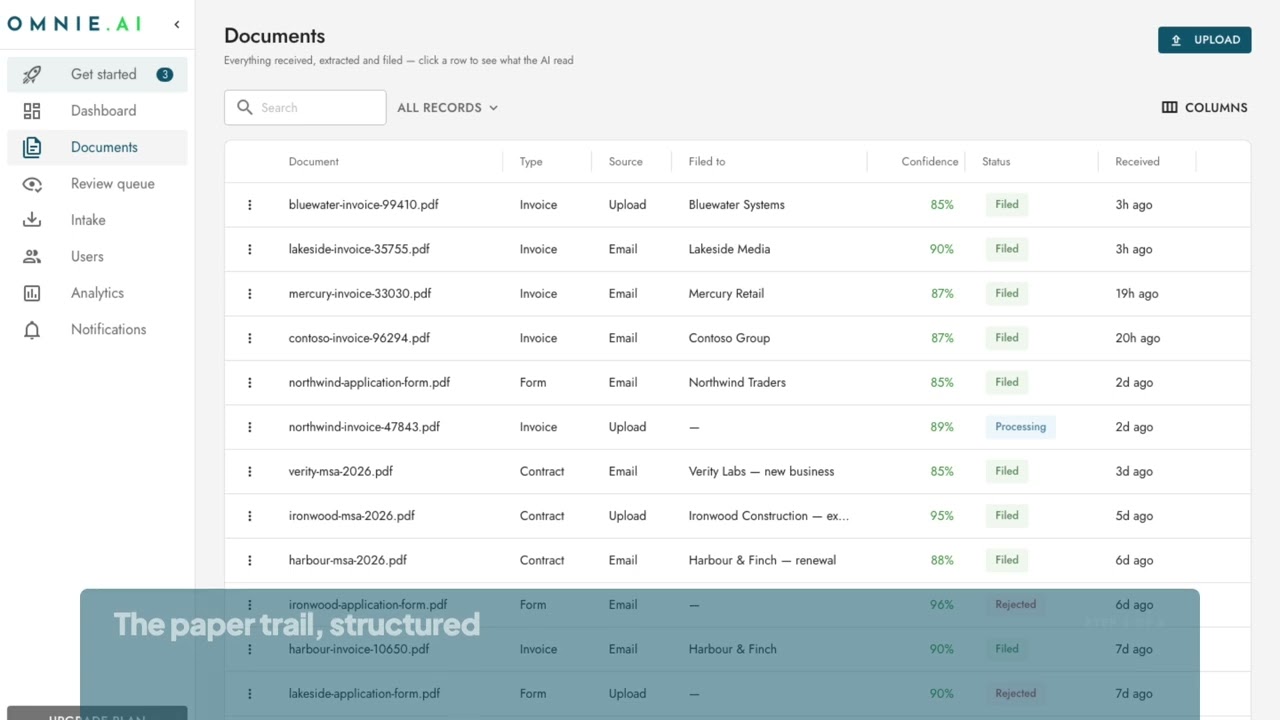1280x720 pixels.
Task: Open row menu for bluewater-invoice-99410.pdf
Action: (250, 205)
